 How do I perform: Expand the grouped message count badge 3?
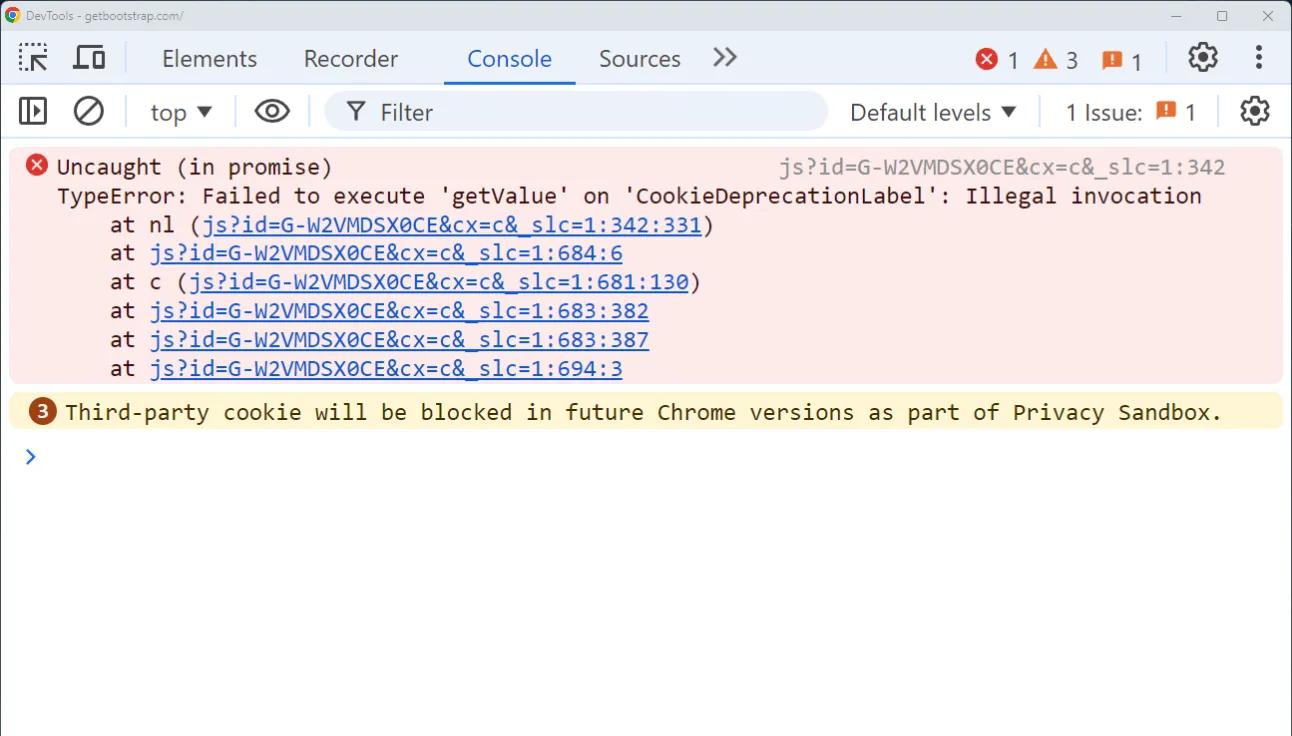pyautogui.click(x=42, y=411)
